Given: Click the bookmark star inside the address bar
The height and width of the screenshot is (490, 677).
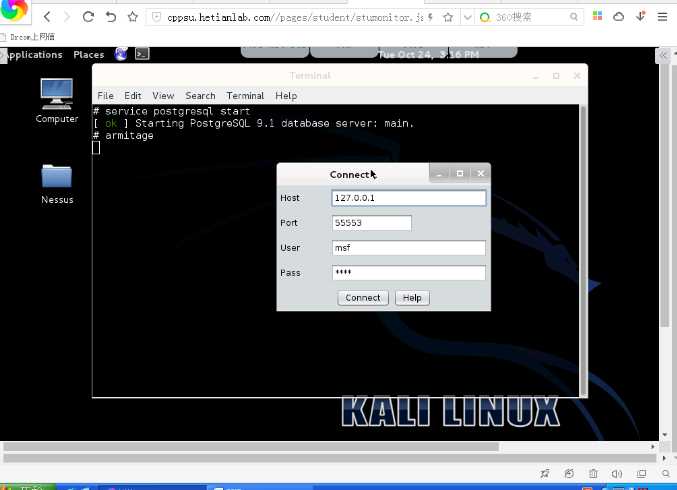Looking at the screenshot, I should [x=448, y=17].
